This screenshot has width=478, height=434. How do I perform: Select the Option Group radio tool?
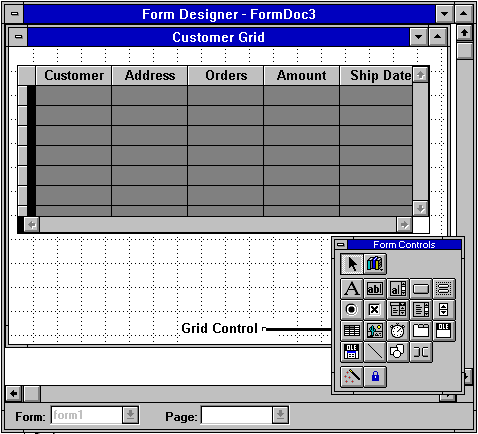352,310
